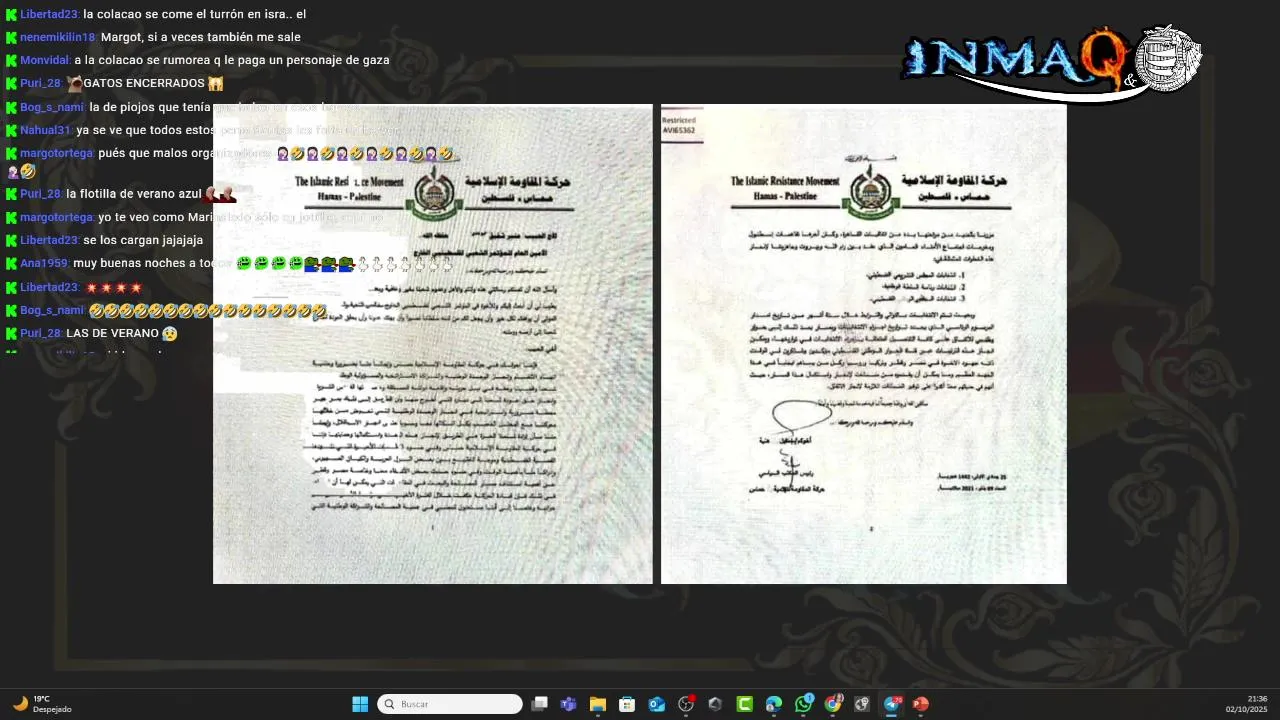Click Bog_s_nami on the laughing-emoji message

(52, 310)
